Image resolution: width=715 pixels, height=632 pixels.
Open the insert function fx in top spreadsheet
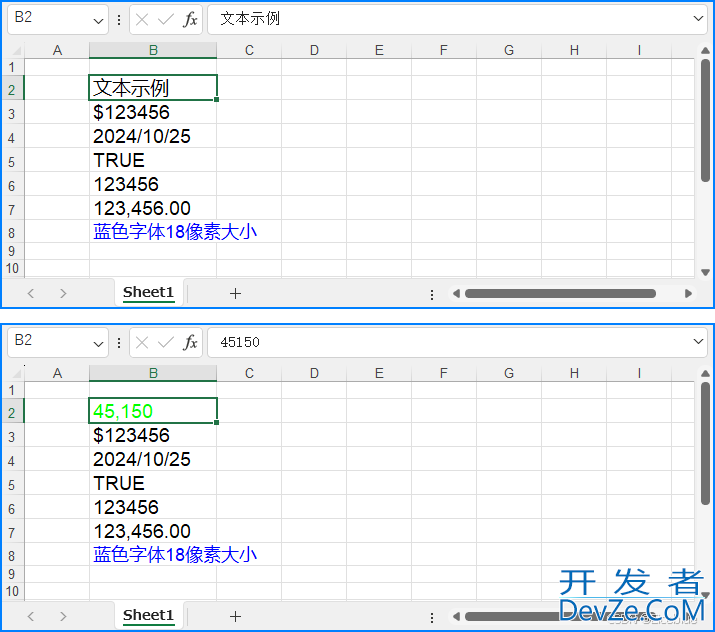tap(190, 20)
